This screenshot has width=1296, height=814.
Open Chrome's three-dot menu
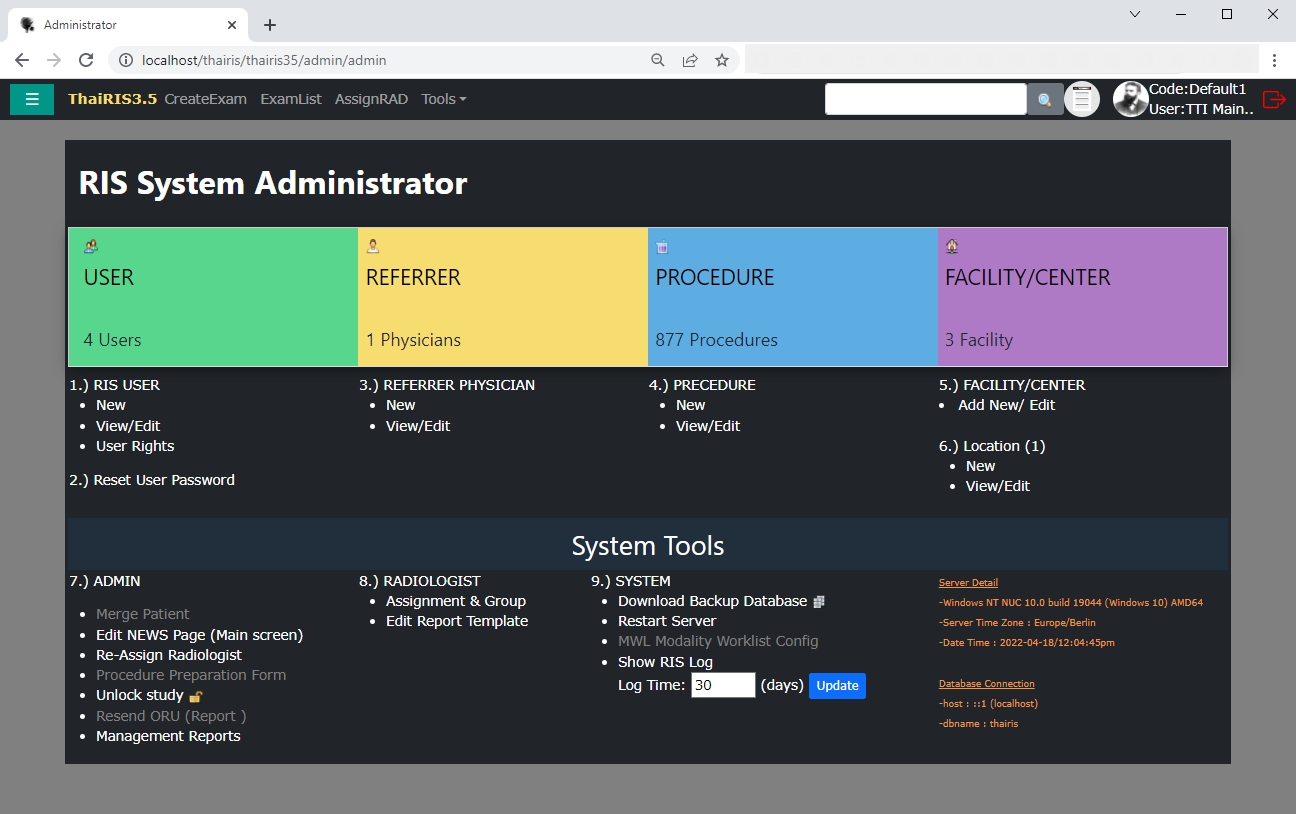click(1275, 60)
